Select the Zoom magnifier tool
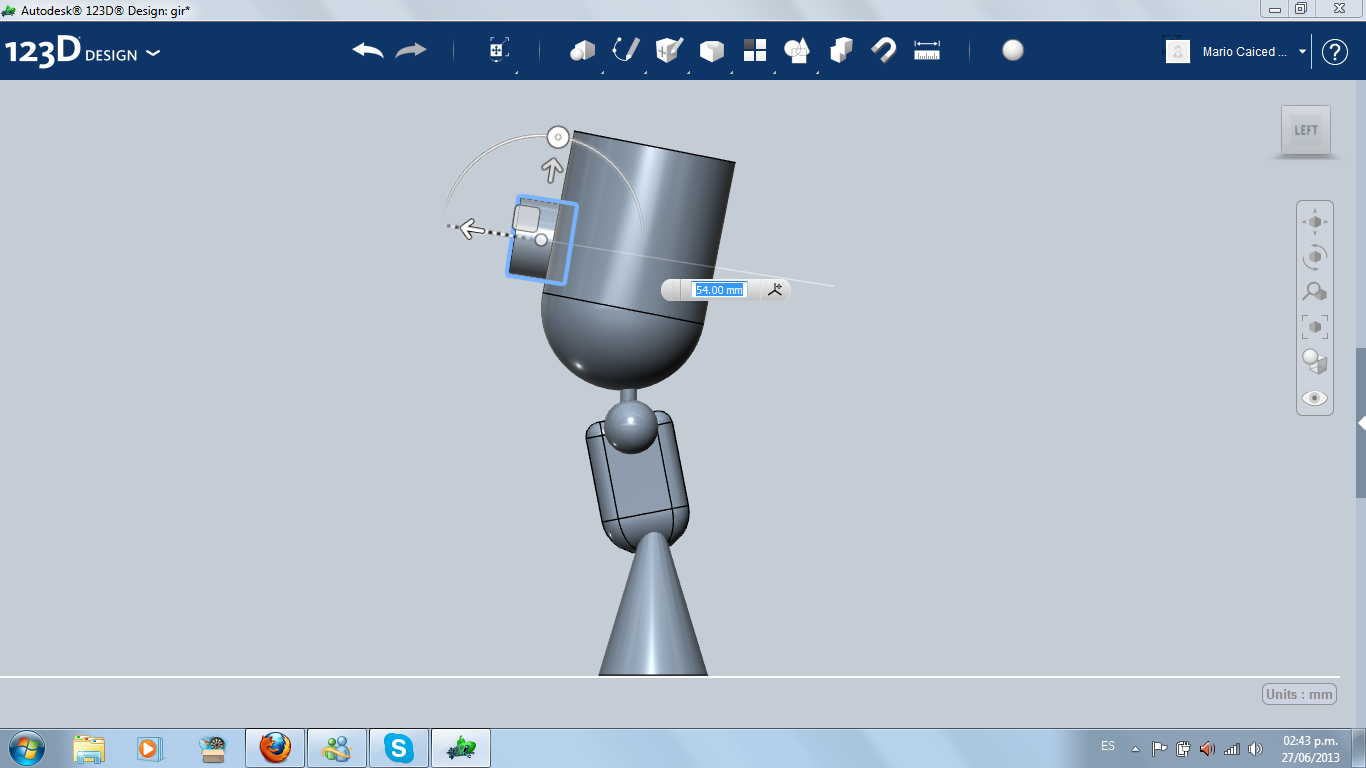1366x768 pixels. click(x=1315, y=292)
